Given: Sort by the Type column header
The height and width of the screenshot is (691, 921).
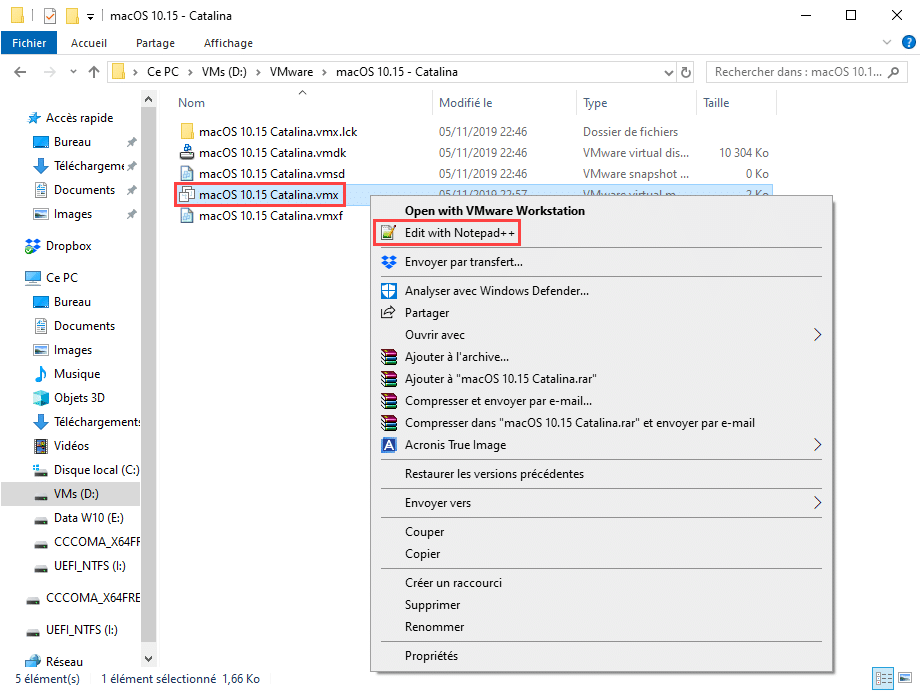Looking at the screenshot, I should pyautogui.click(x=595, y=103).
